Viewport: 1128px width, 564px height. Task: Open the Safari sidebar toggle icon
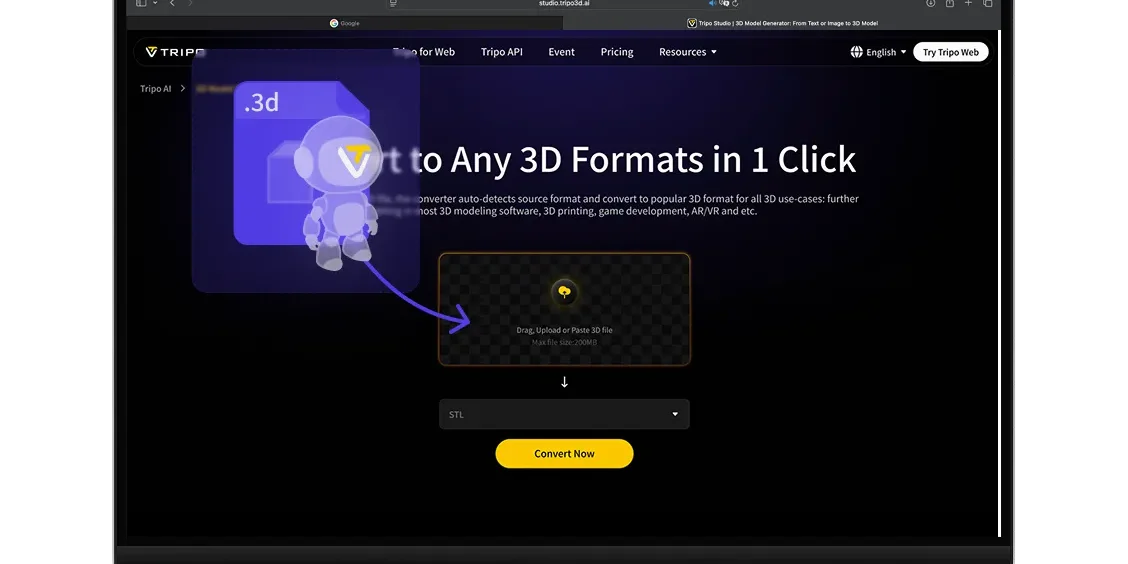[141, 4]
